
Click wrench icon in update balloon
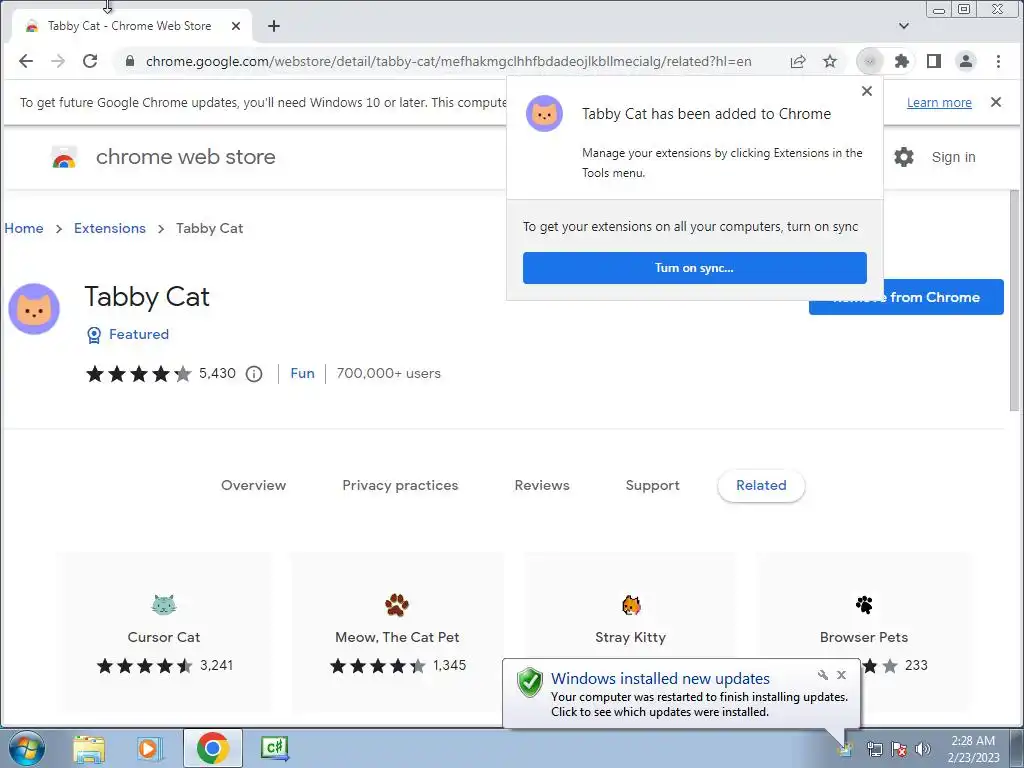click(823, 675)
